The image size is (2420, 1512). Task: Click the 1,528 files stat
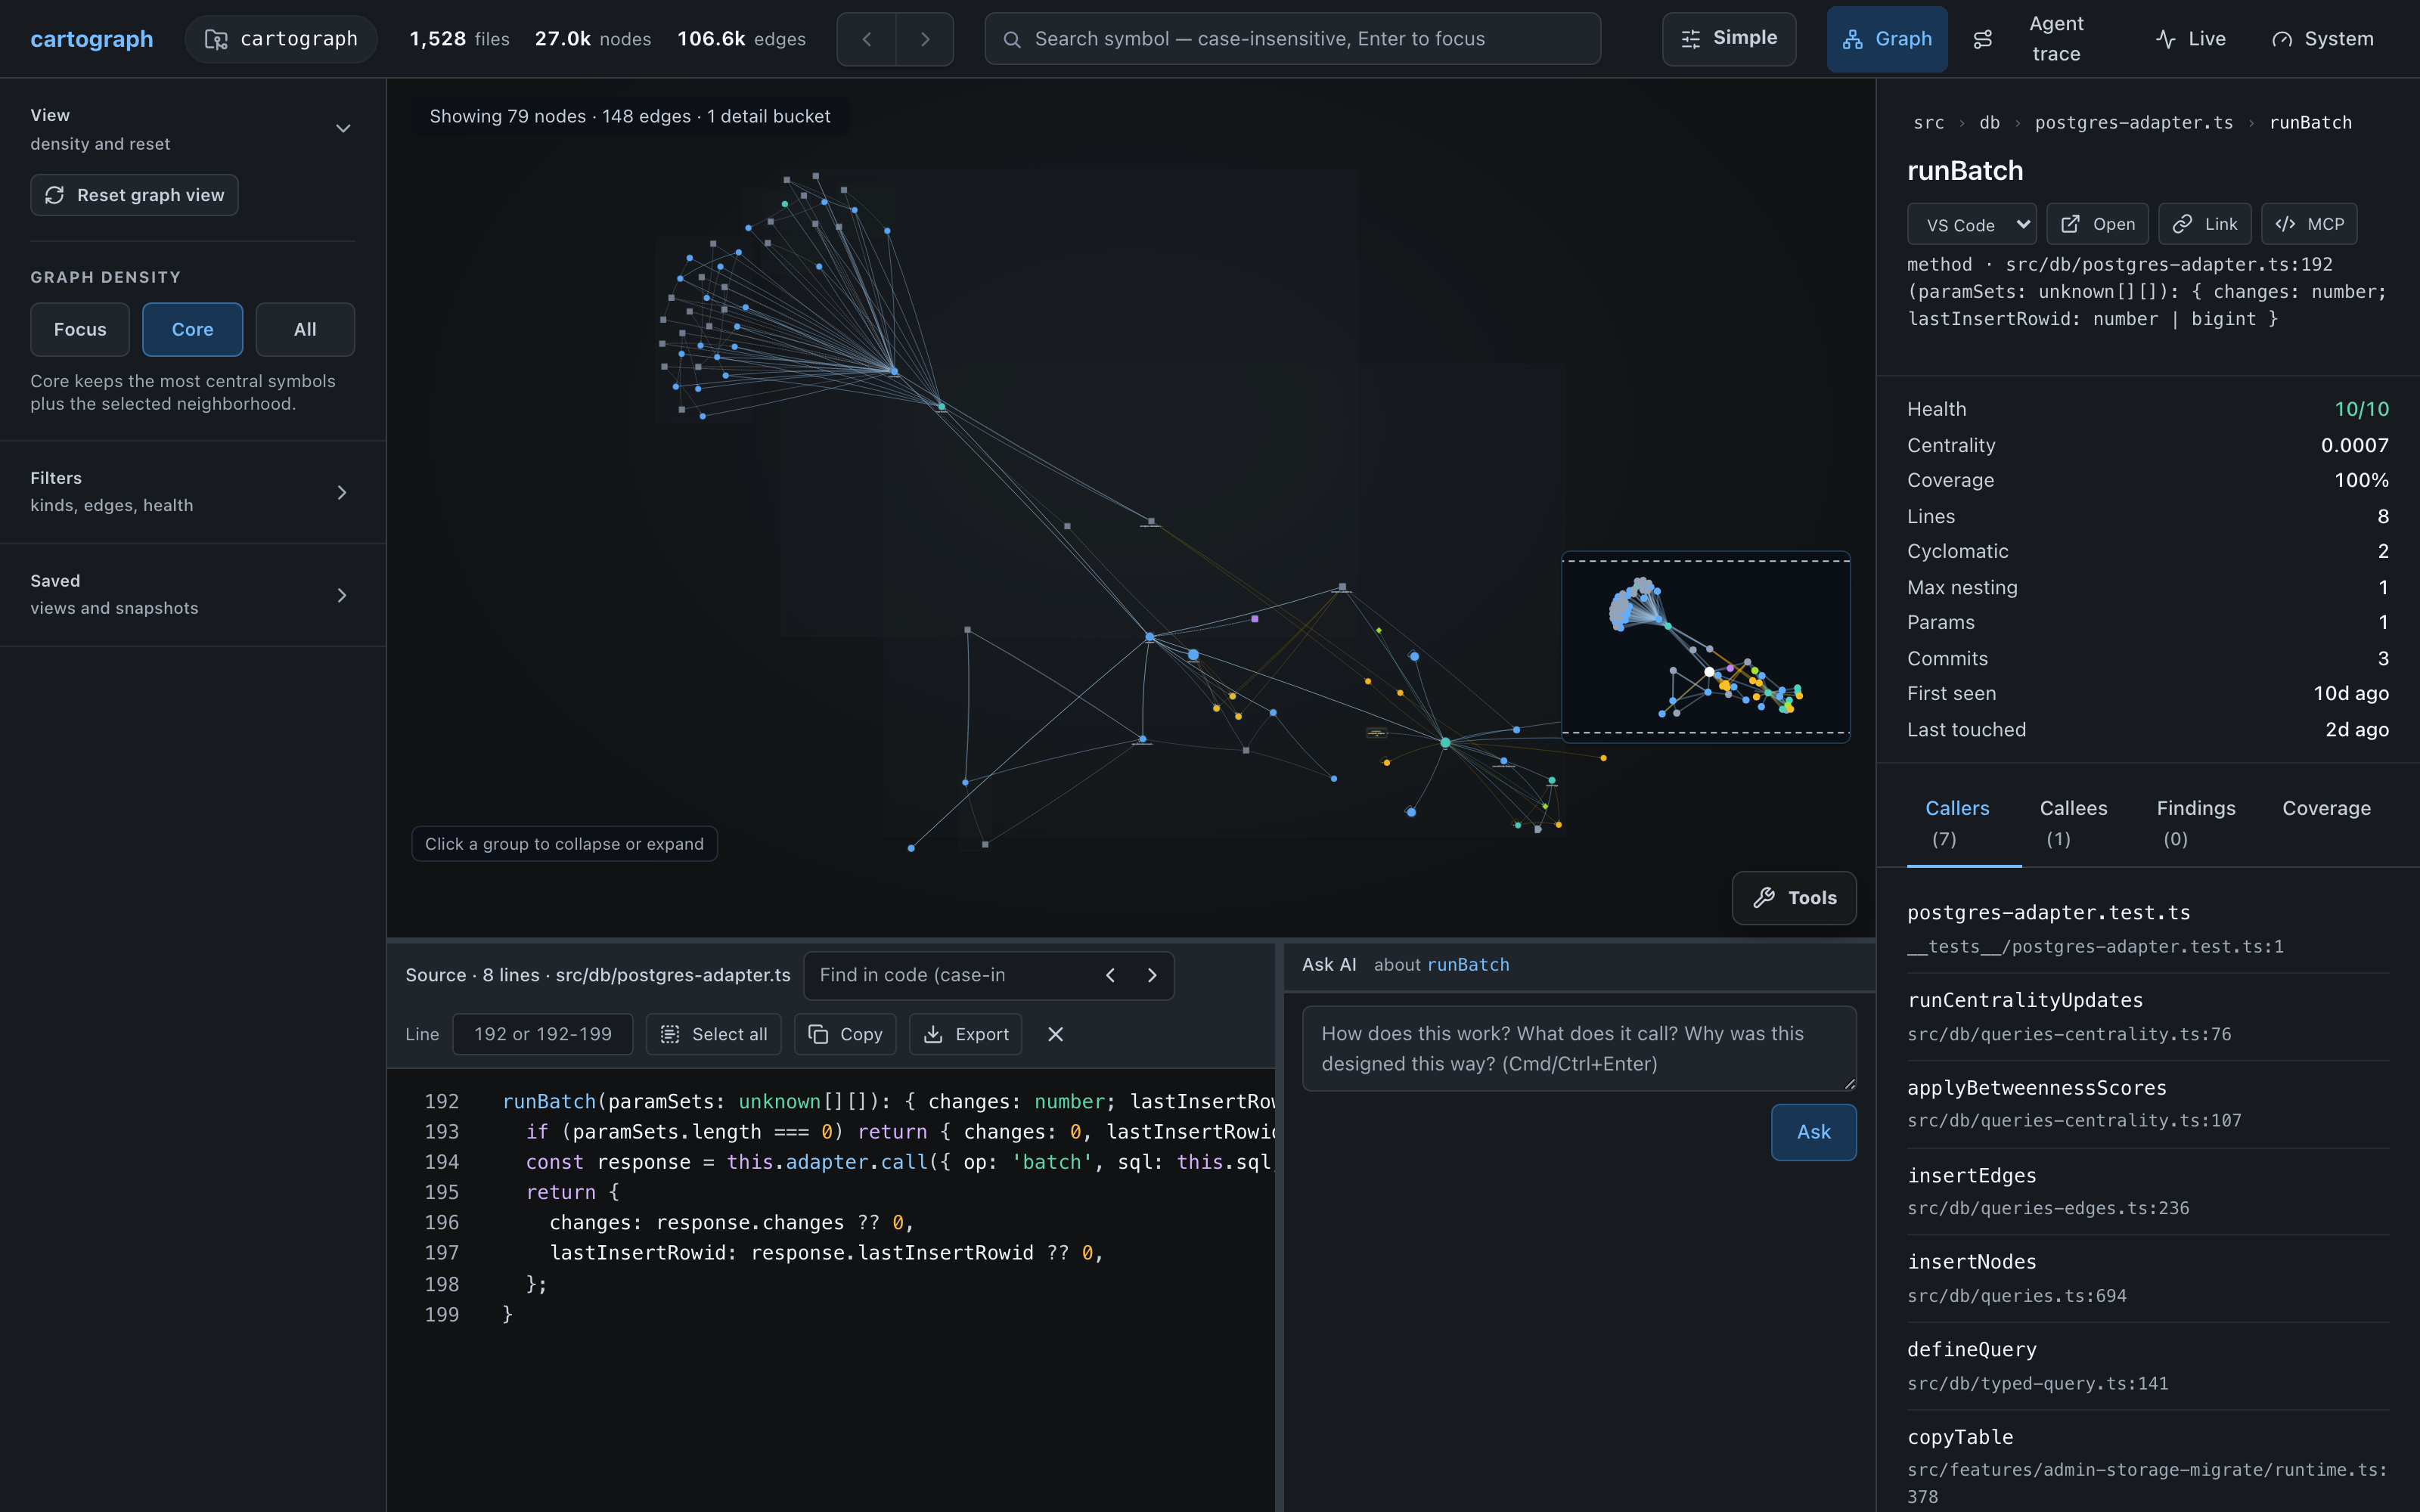point(459,39)
